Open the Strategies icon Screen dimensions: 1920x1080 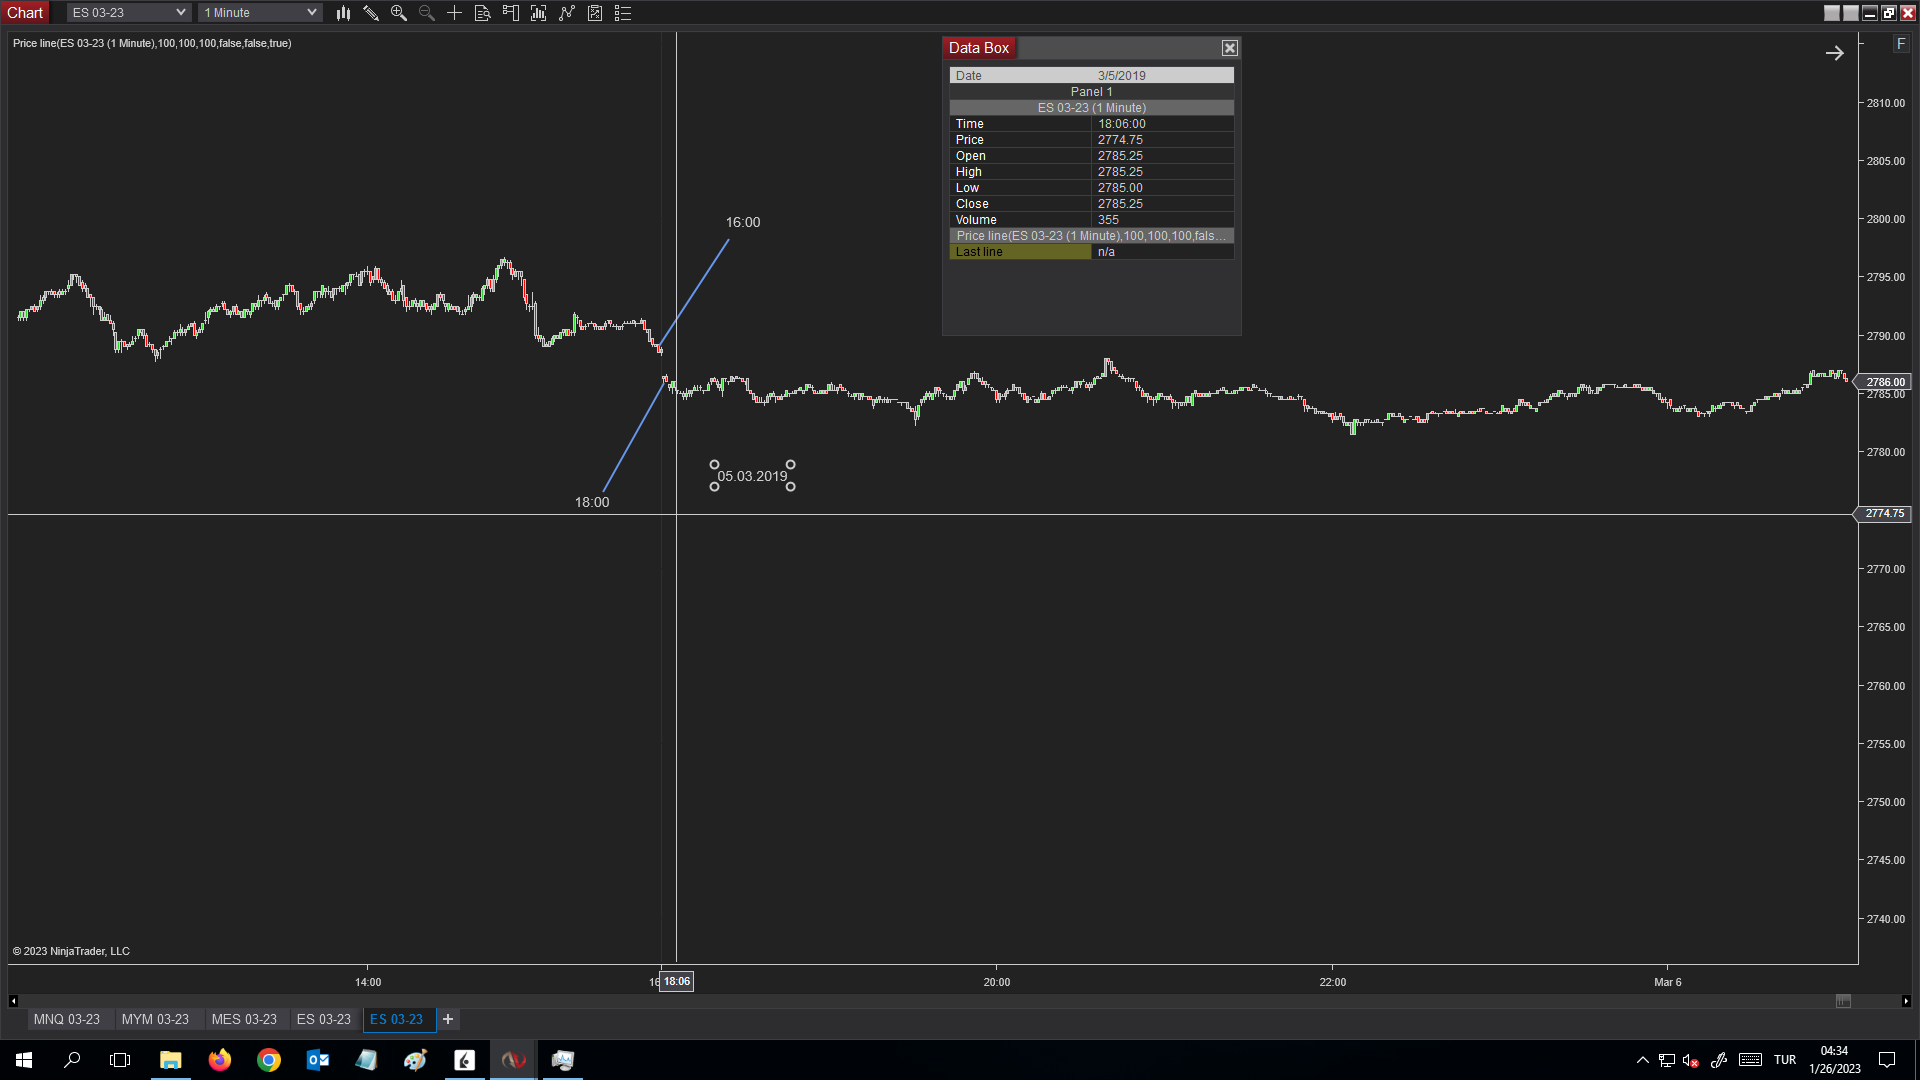(x=567, y=13)
